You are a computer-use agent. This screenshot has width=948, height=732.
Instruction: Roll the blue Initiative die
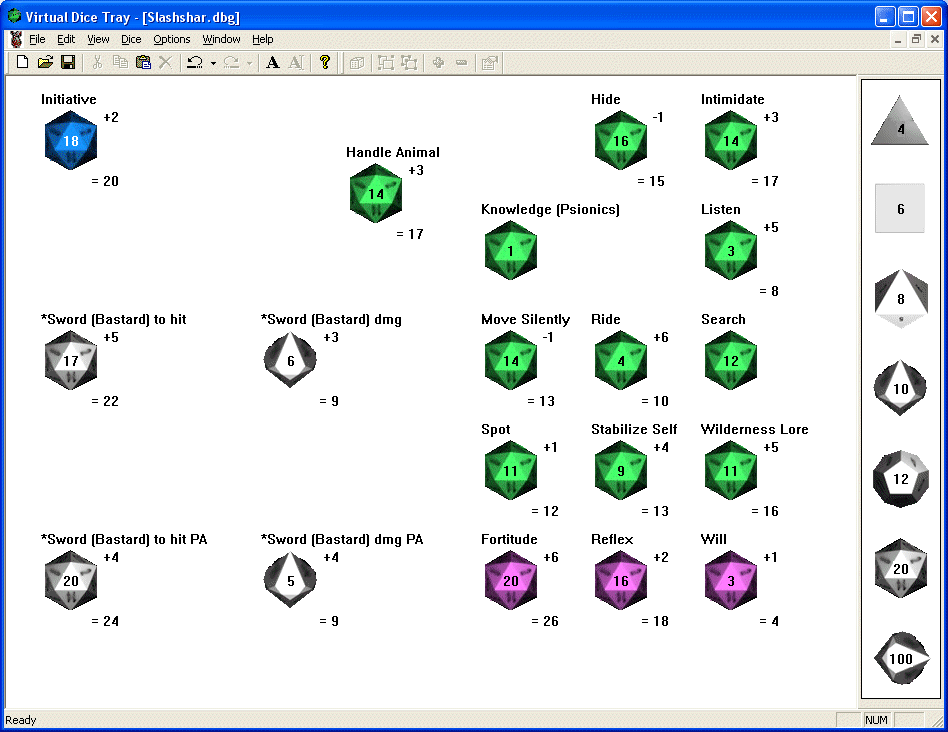click(x=71, y=140)
